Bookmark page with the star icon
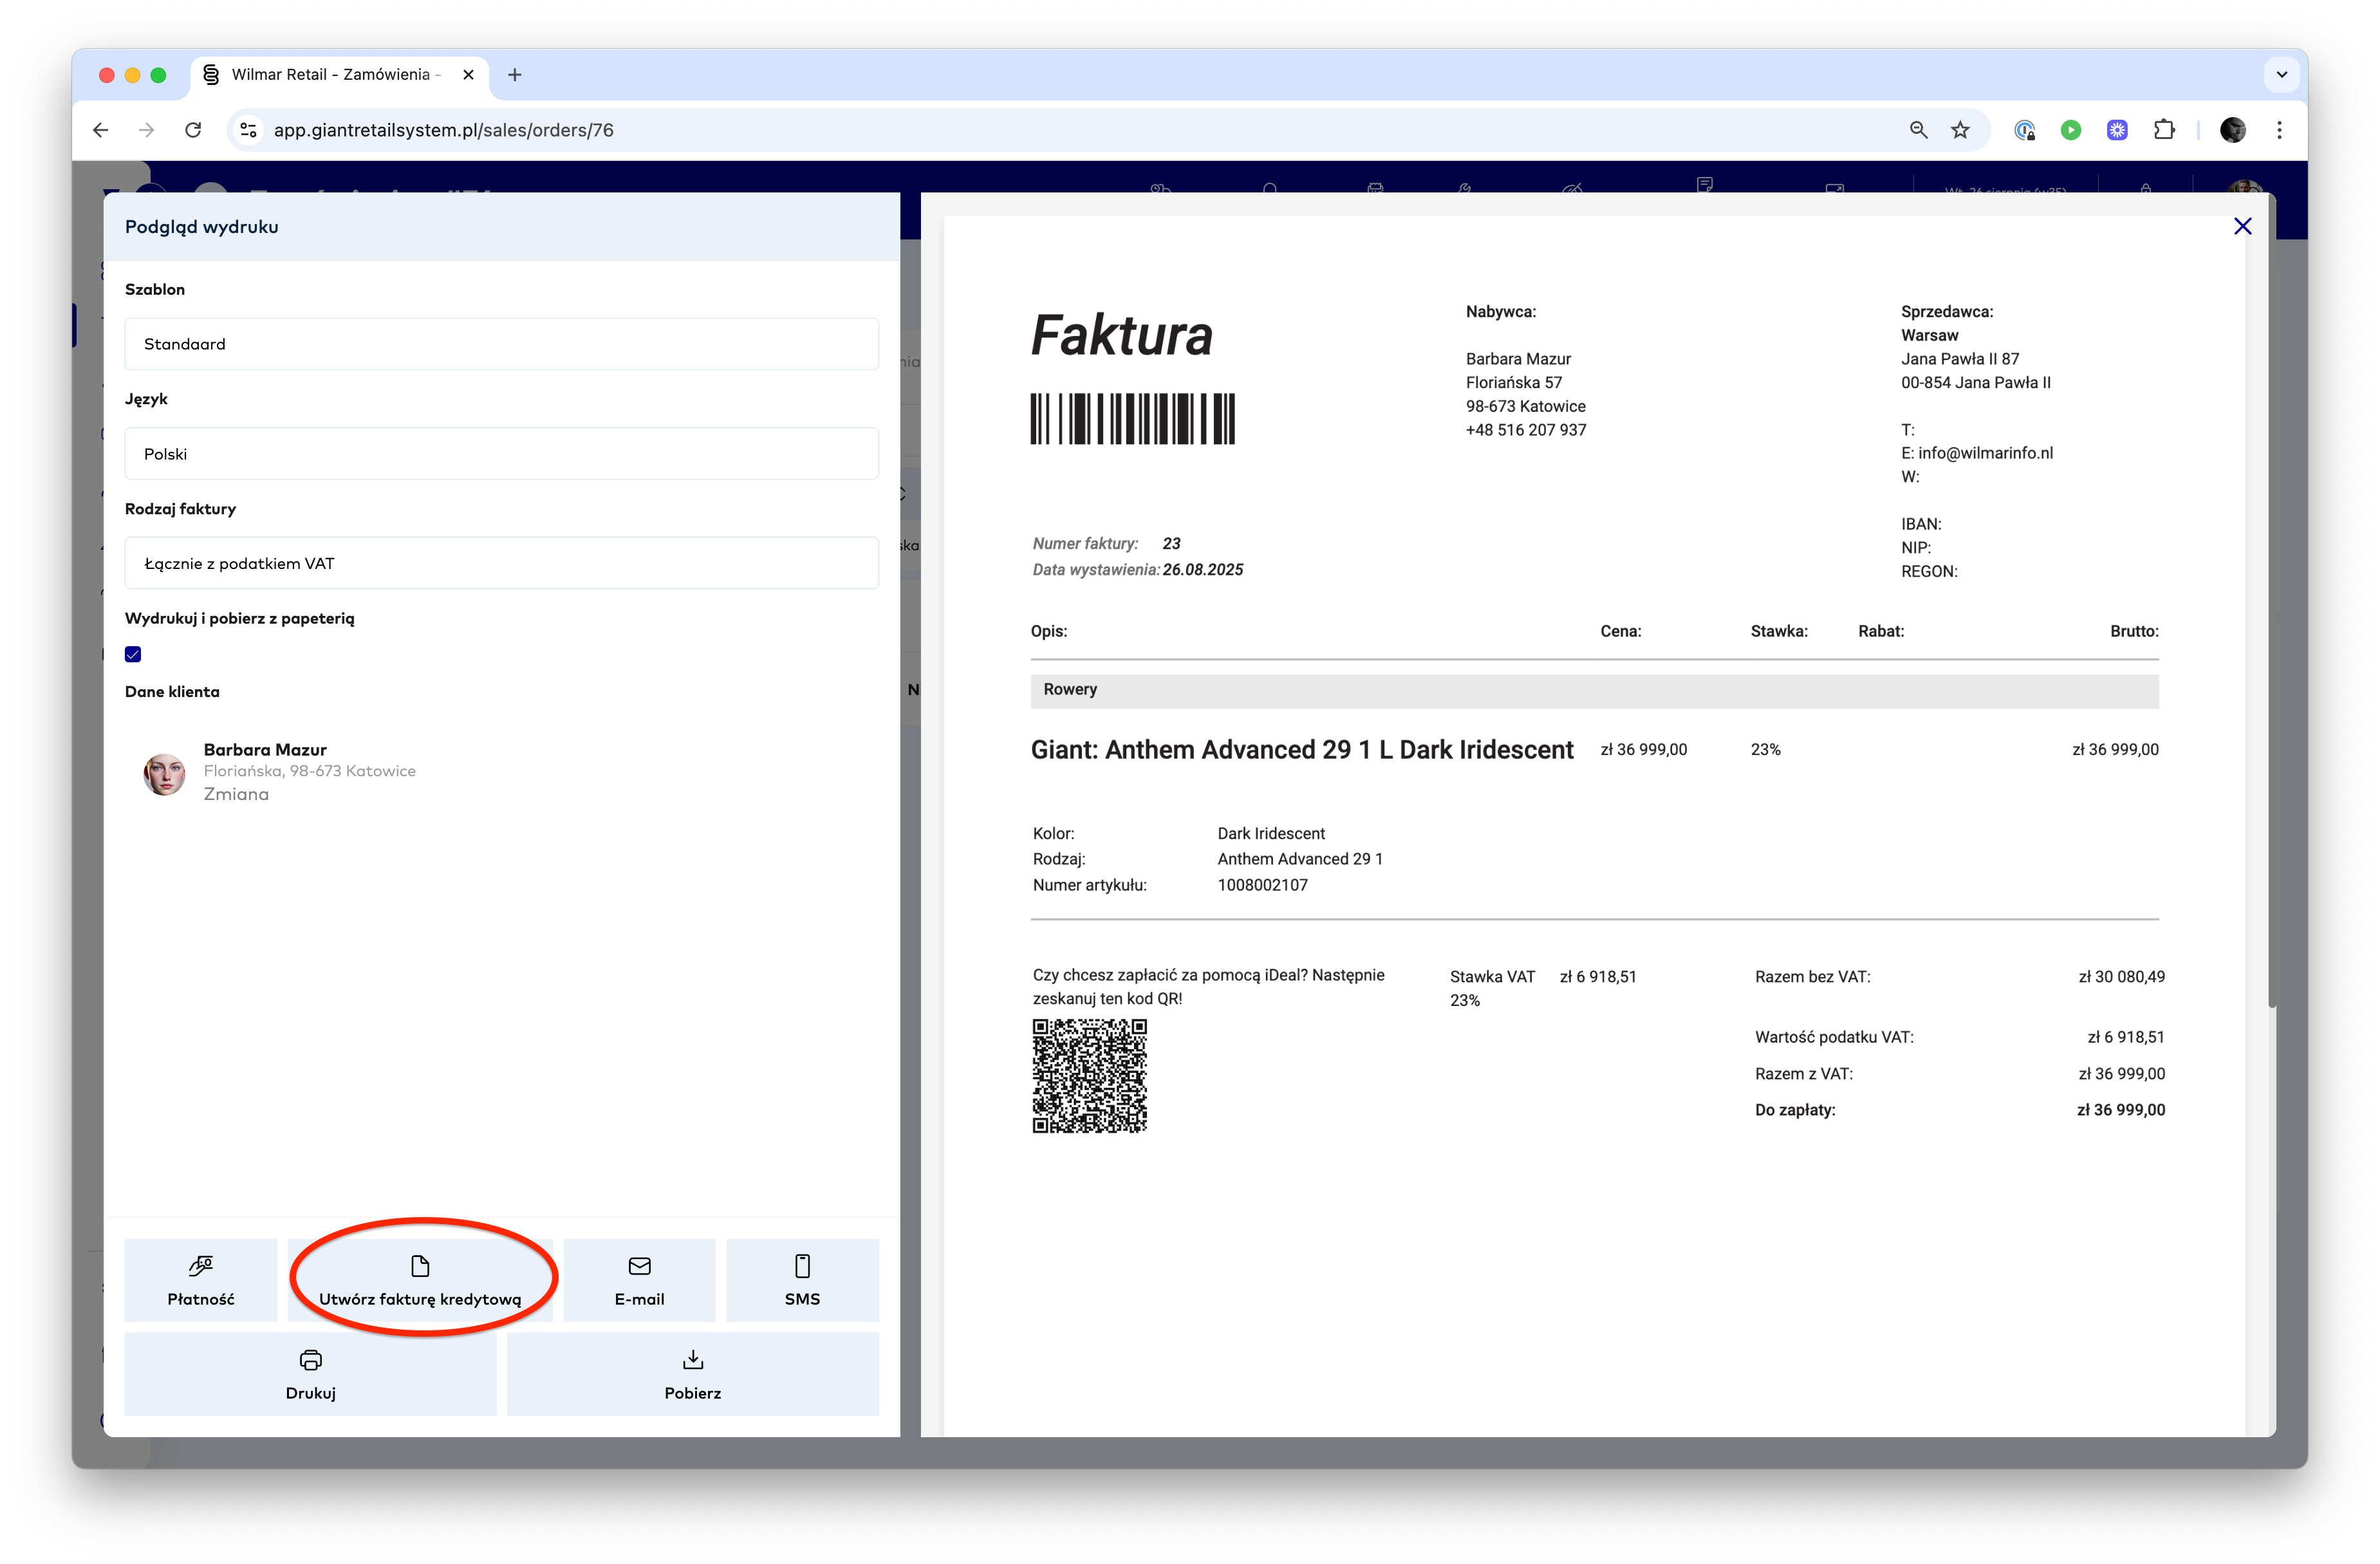Image resolution: width=2380 pixels, height=1564 pixels. pos(1960,130)
